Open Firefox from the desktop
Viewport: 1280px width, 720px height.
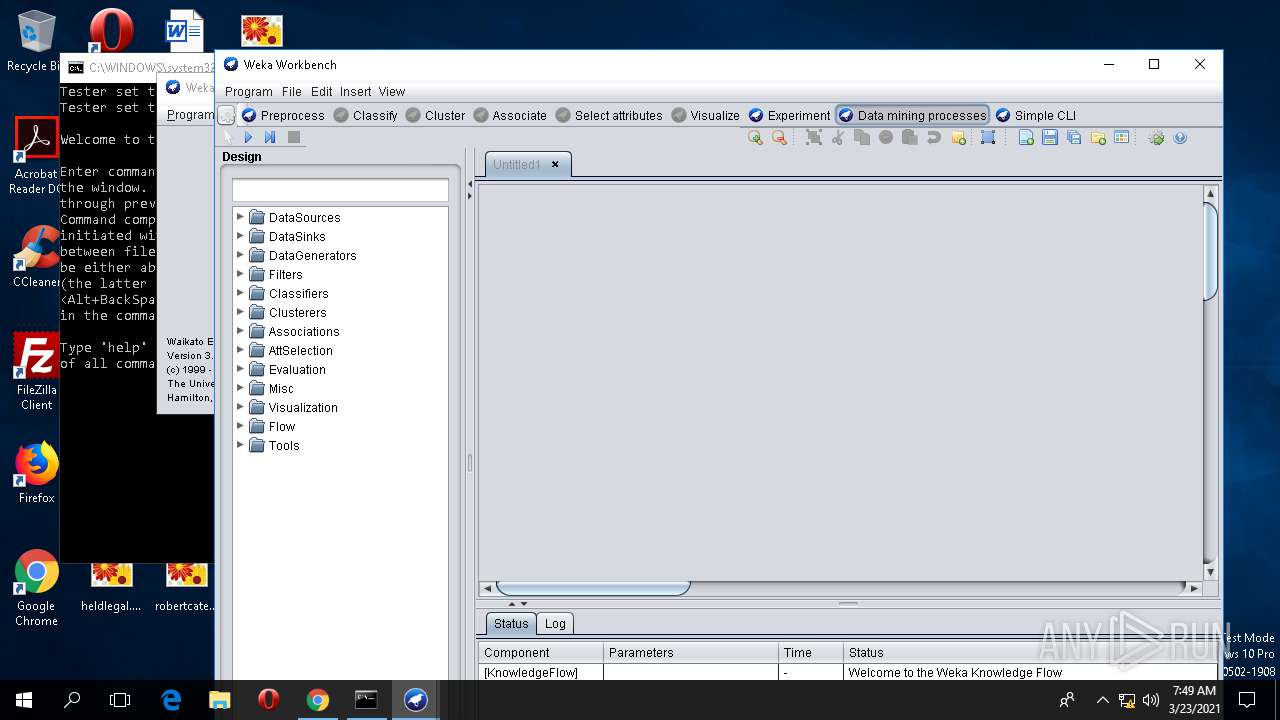[36, 473]
